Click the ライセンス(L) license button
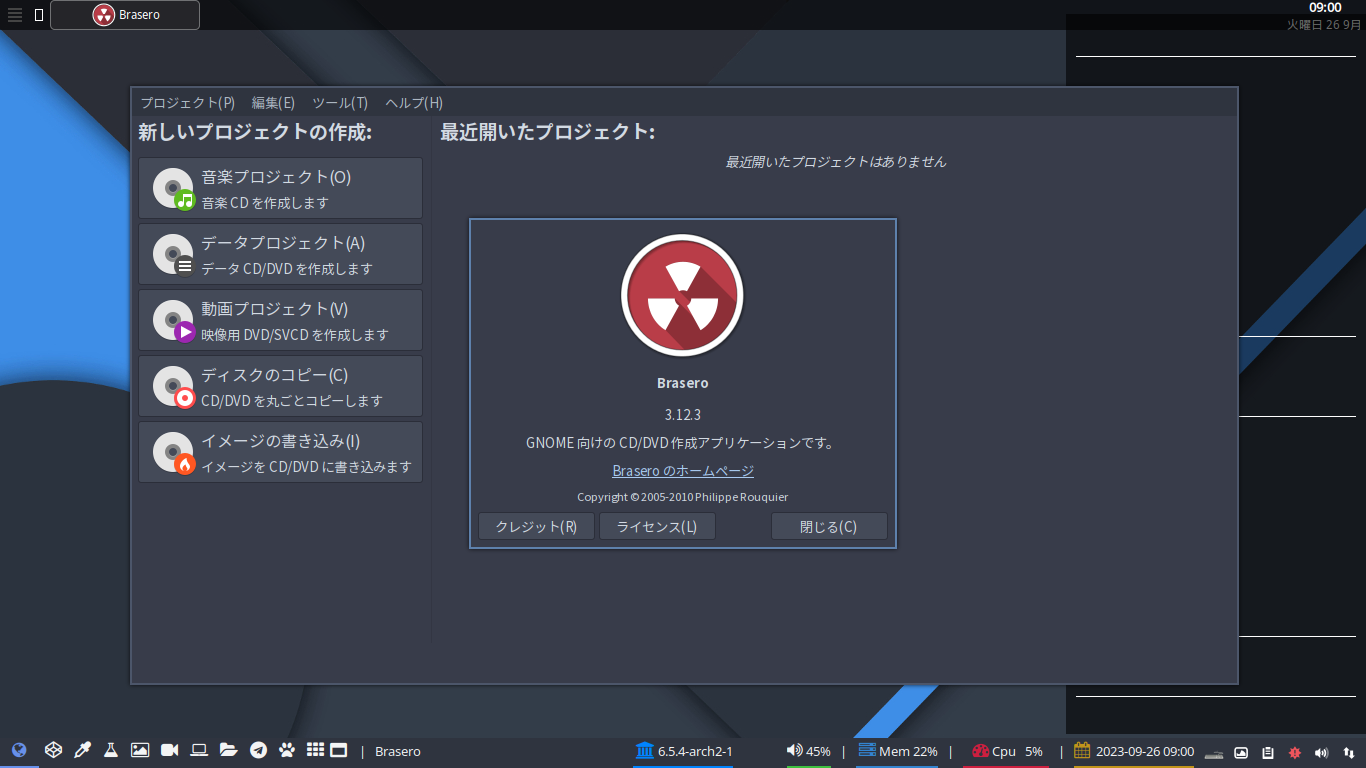 tap(657, 527)
